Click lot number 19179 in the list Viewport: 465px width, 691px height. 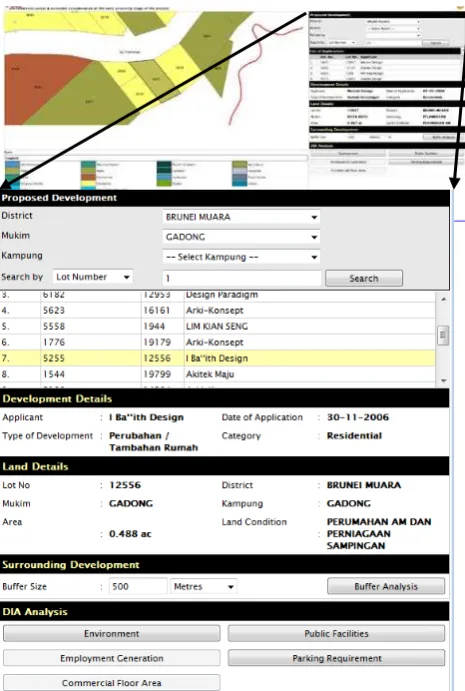[156, 342]
